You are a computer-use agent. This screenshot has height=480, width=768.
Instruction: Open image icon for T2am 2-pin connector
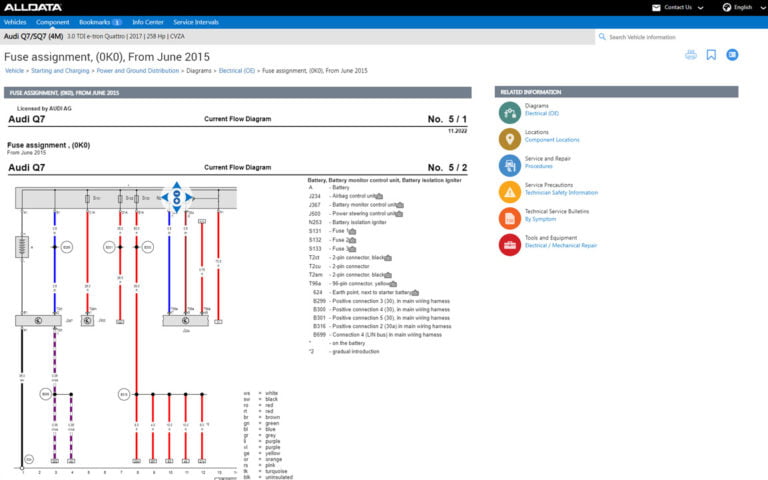point(388,275)
